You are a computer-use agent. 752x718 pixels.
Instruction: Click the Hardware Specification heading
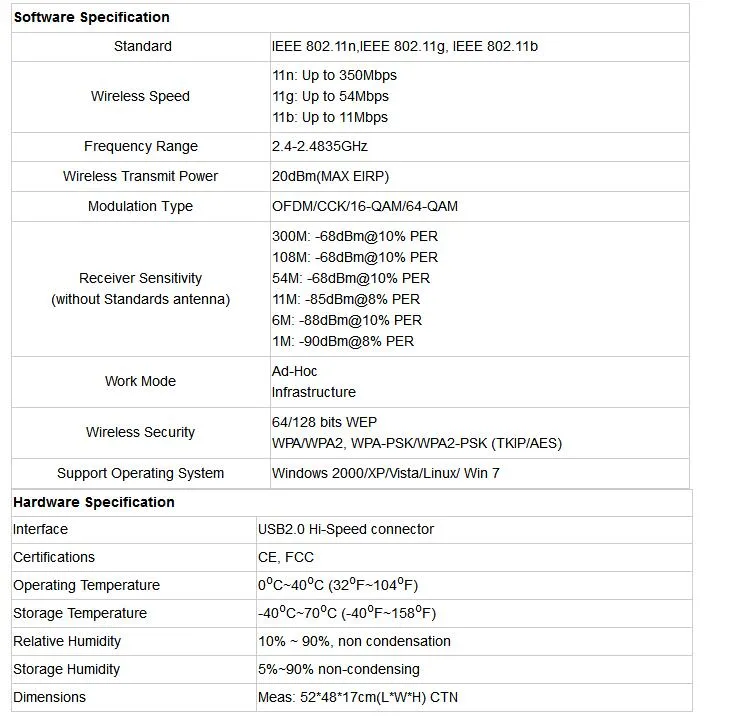(x=94, y=502)
